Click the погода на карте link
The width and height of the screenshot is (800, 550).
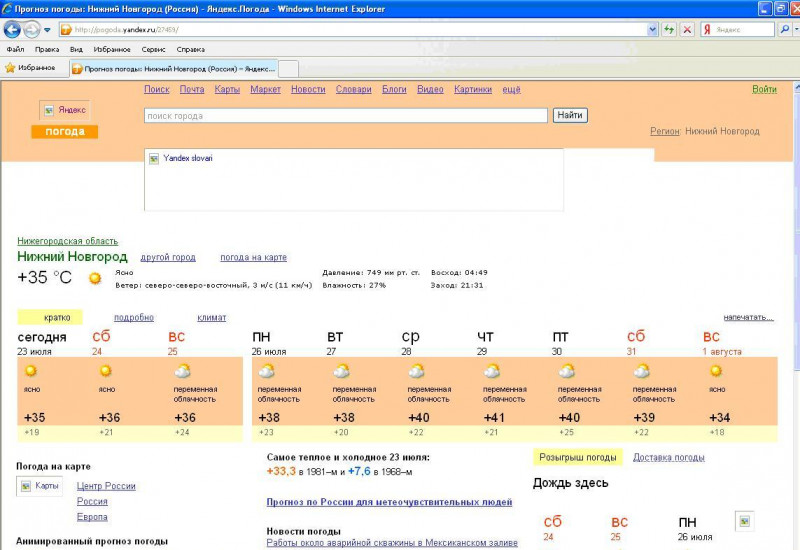tap(254, 257)
